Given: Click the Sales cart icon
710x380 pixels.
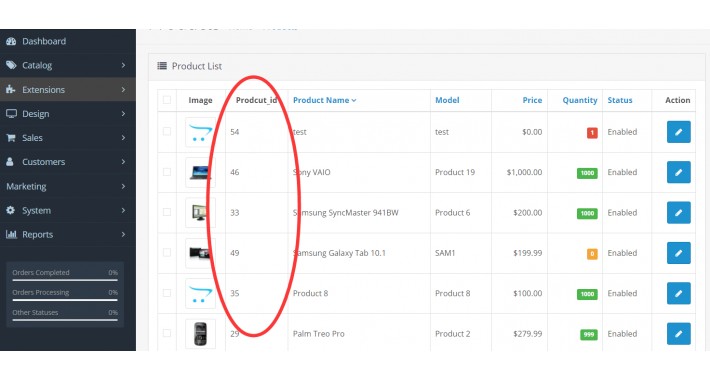Looking at the screenshot, I should 11,138.
